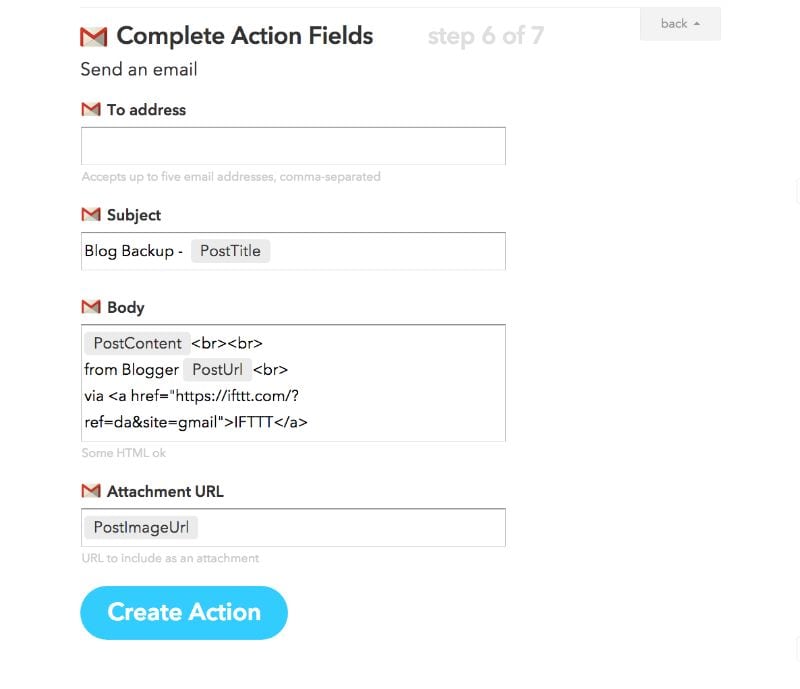
Task: Select the PostTitle ingredient in Subject
Action: [x=230, y=251]
